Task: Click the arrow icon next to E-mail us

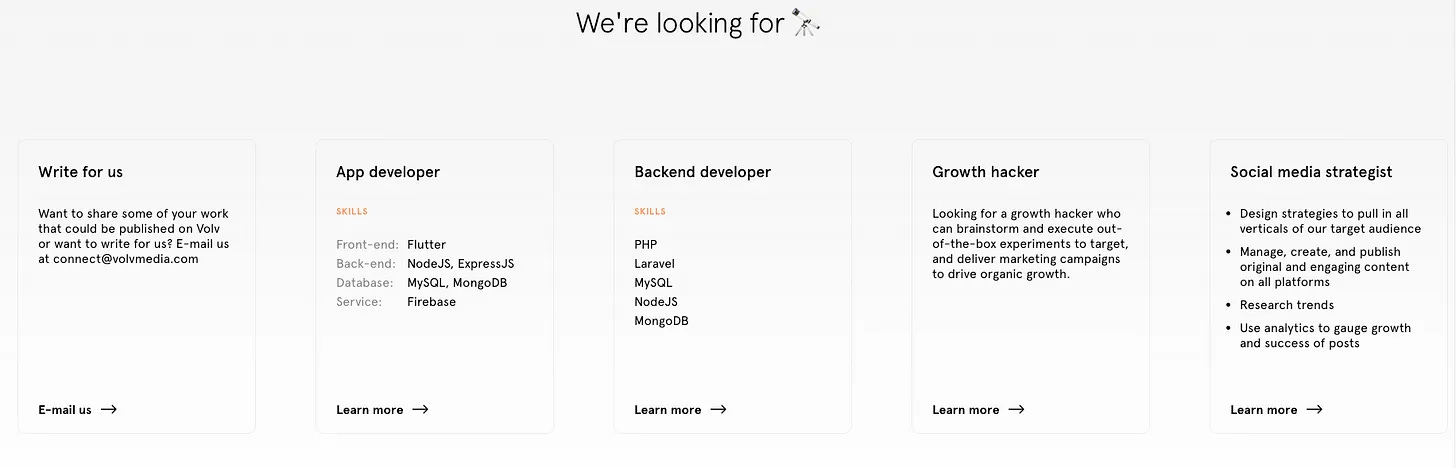Action: click(108, 410)
